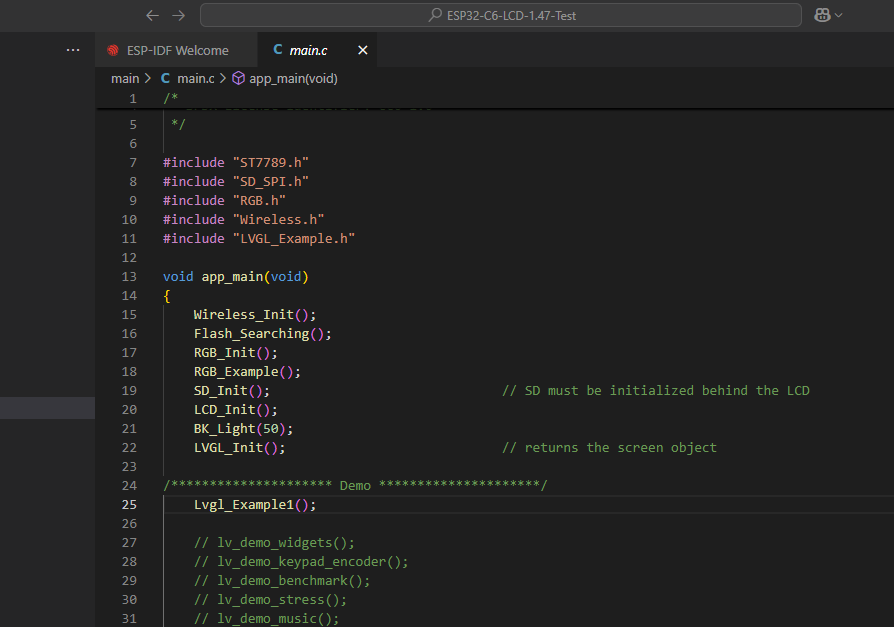
Task: Click the C file icon on main.c tab
Action: (278, 50)
